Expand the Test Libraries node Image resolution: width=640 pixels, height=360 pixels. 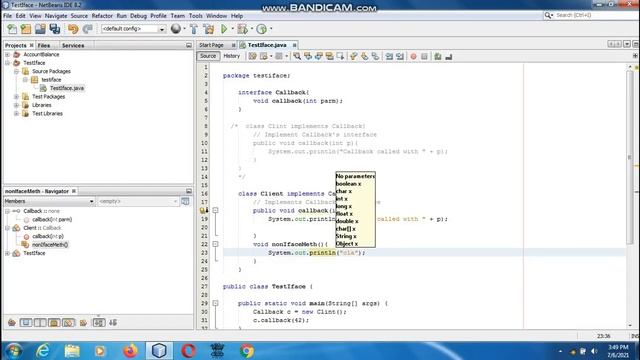click(16, 113)
